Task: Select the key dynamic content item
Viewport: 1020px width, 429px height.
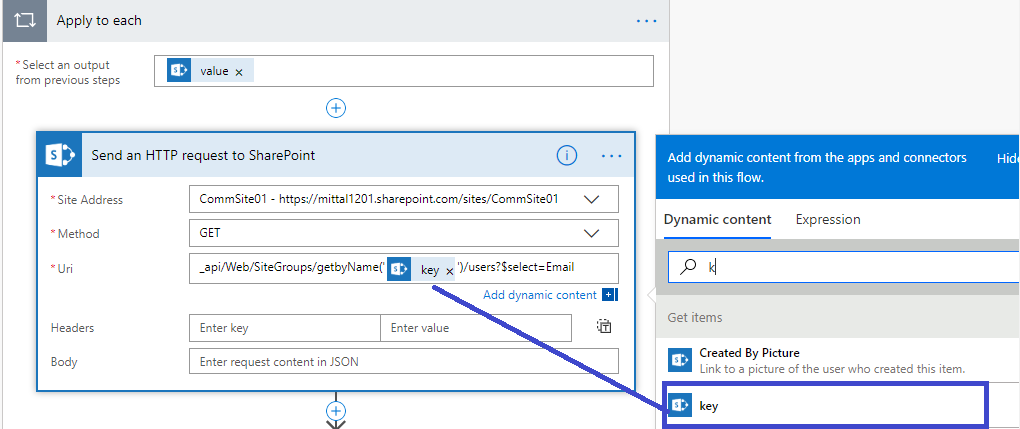Action: pos(826,405)
